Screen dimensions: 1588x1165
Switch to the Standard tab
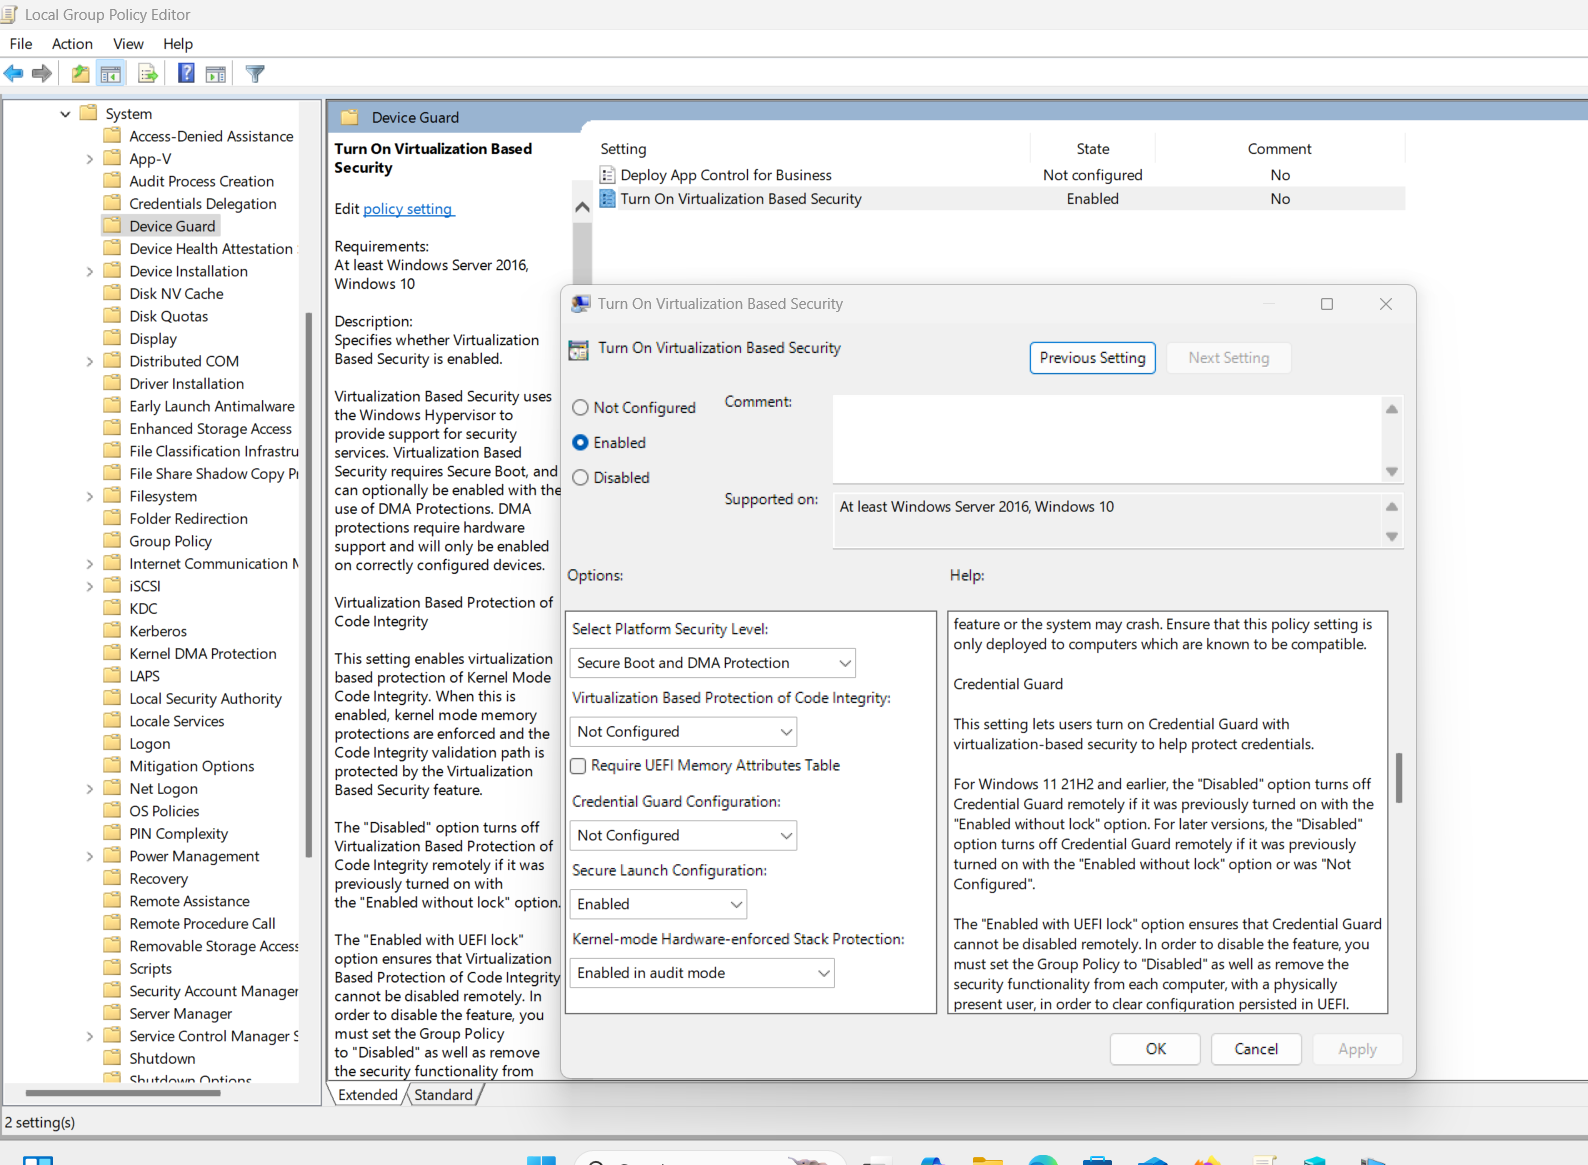click(443, 1095)
